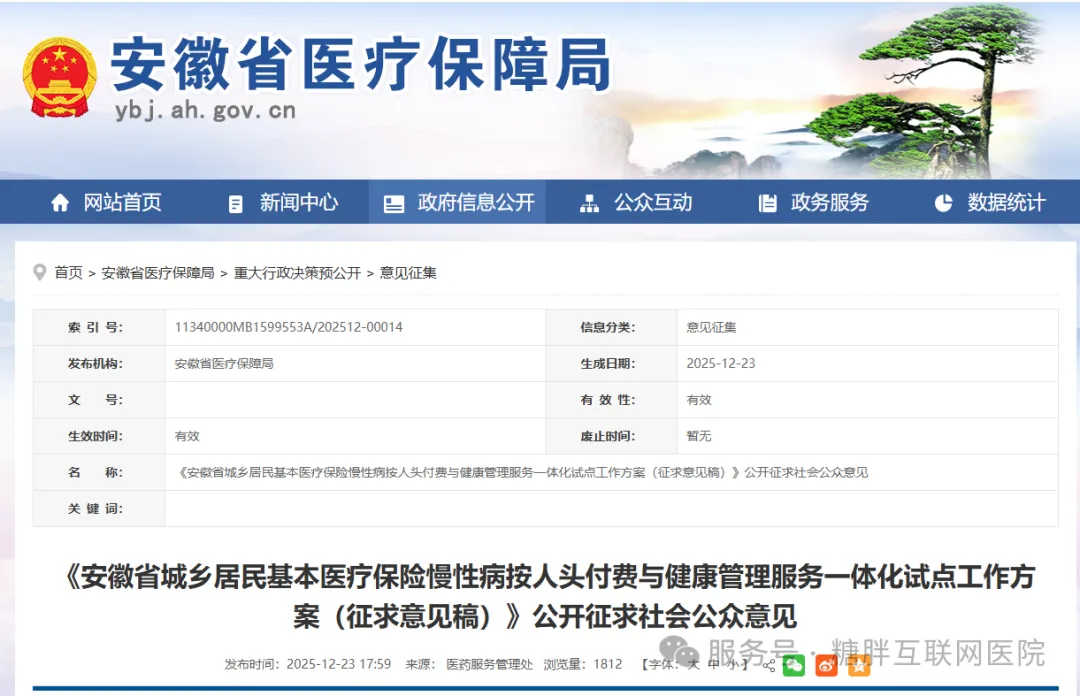Open 安徽省医疗保障局 breadcrumb link
The height and width of the screenshot is (696, 1080).
pyautogui.click(x=158, y=273)
